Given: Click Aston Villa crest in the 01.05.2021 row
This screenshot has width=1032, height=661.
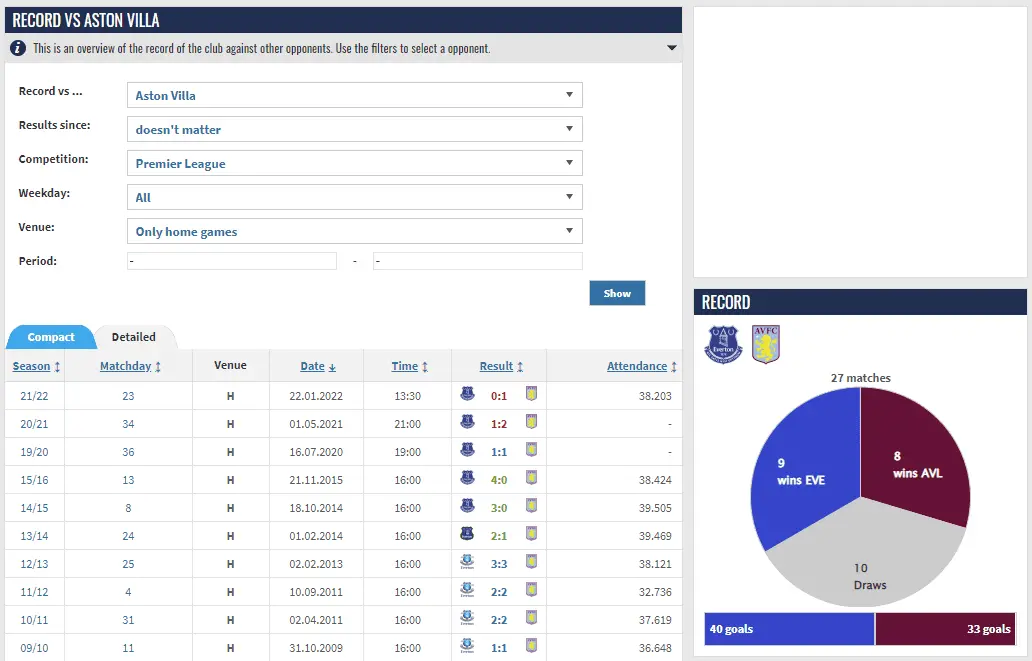Looking at the screenshot, I should click(x=532, y=423).
